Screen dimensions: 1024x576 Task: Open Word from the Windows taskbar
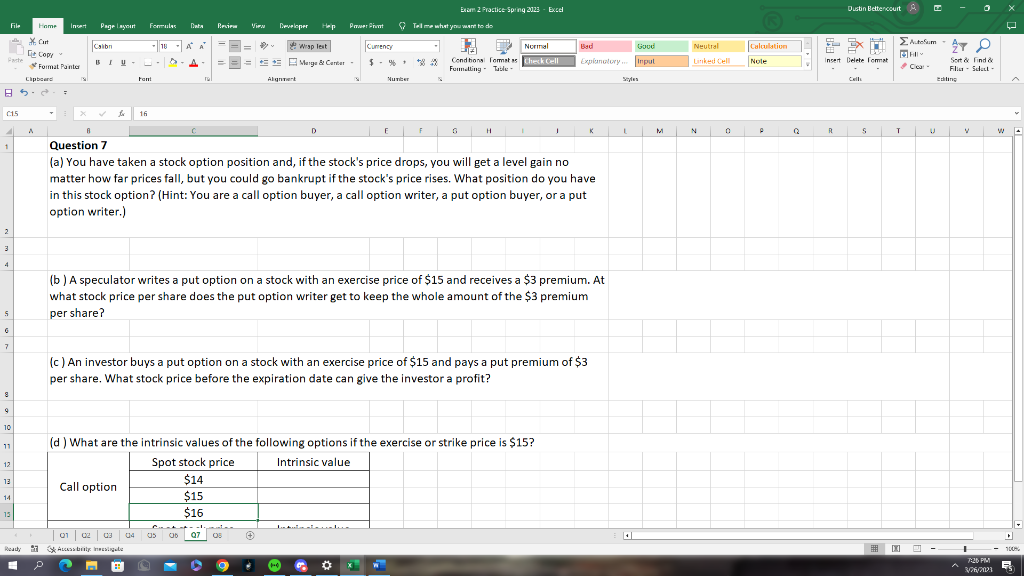(379, 566)
